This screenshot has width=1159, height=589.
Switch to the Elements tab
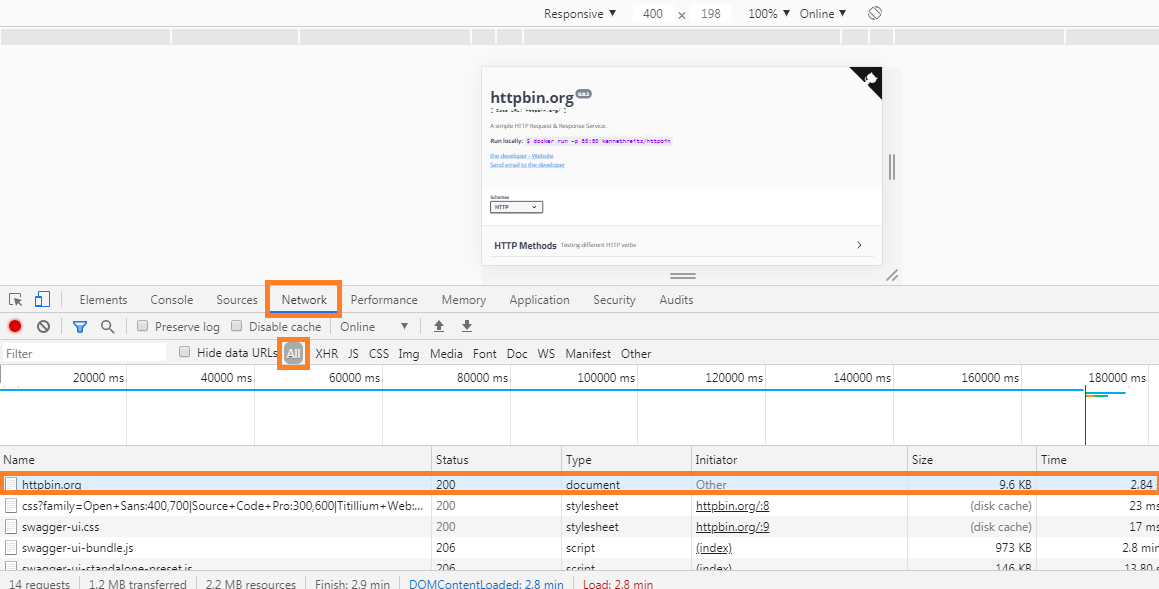point(103,299)
